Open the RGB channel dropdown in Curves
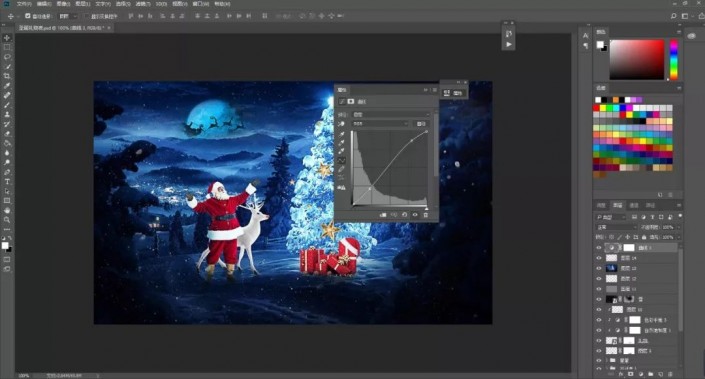Viewport: 705px width, 379px height. 380,124
